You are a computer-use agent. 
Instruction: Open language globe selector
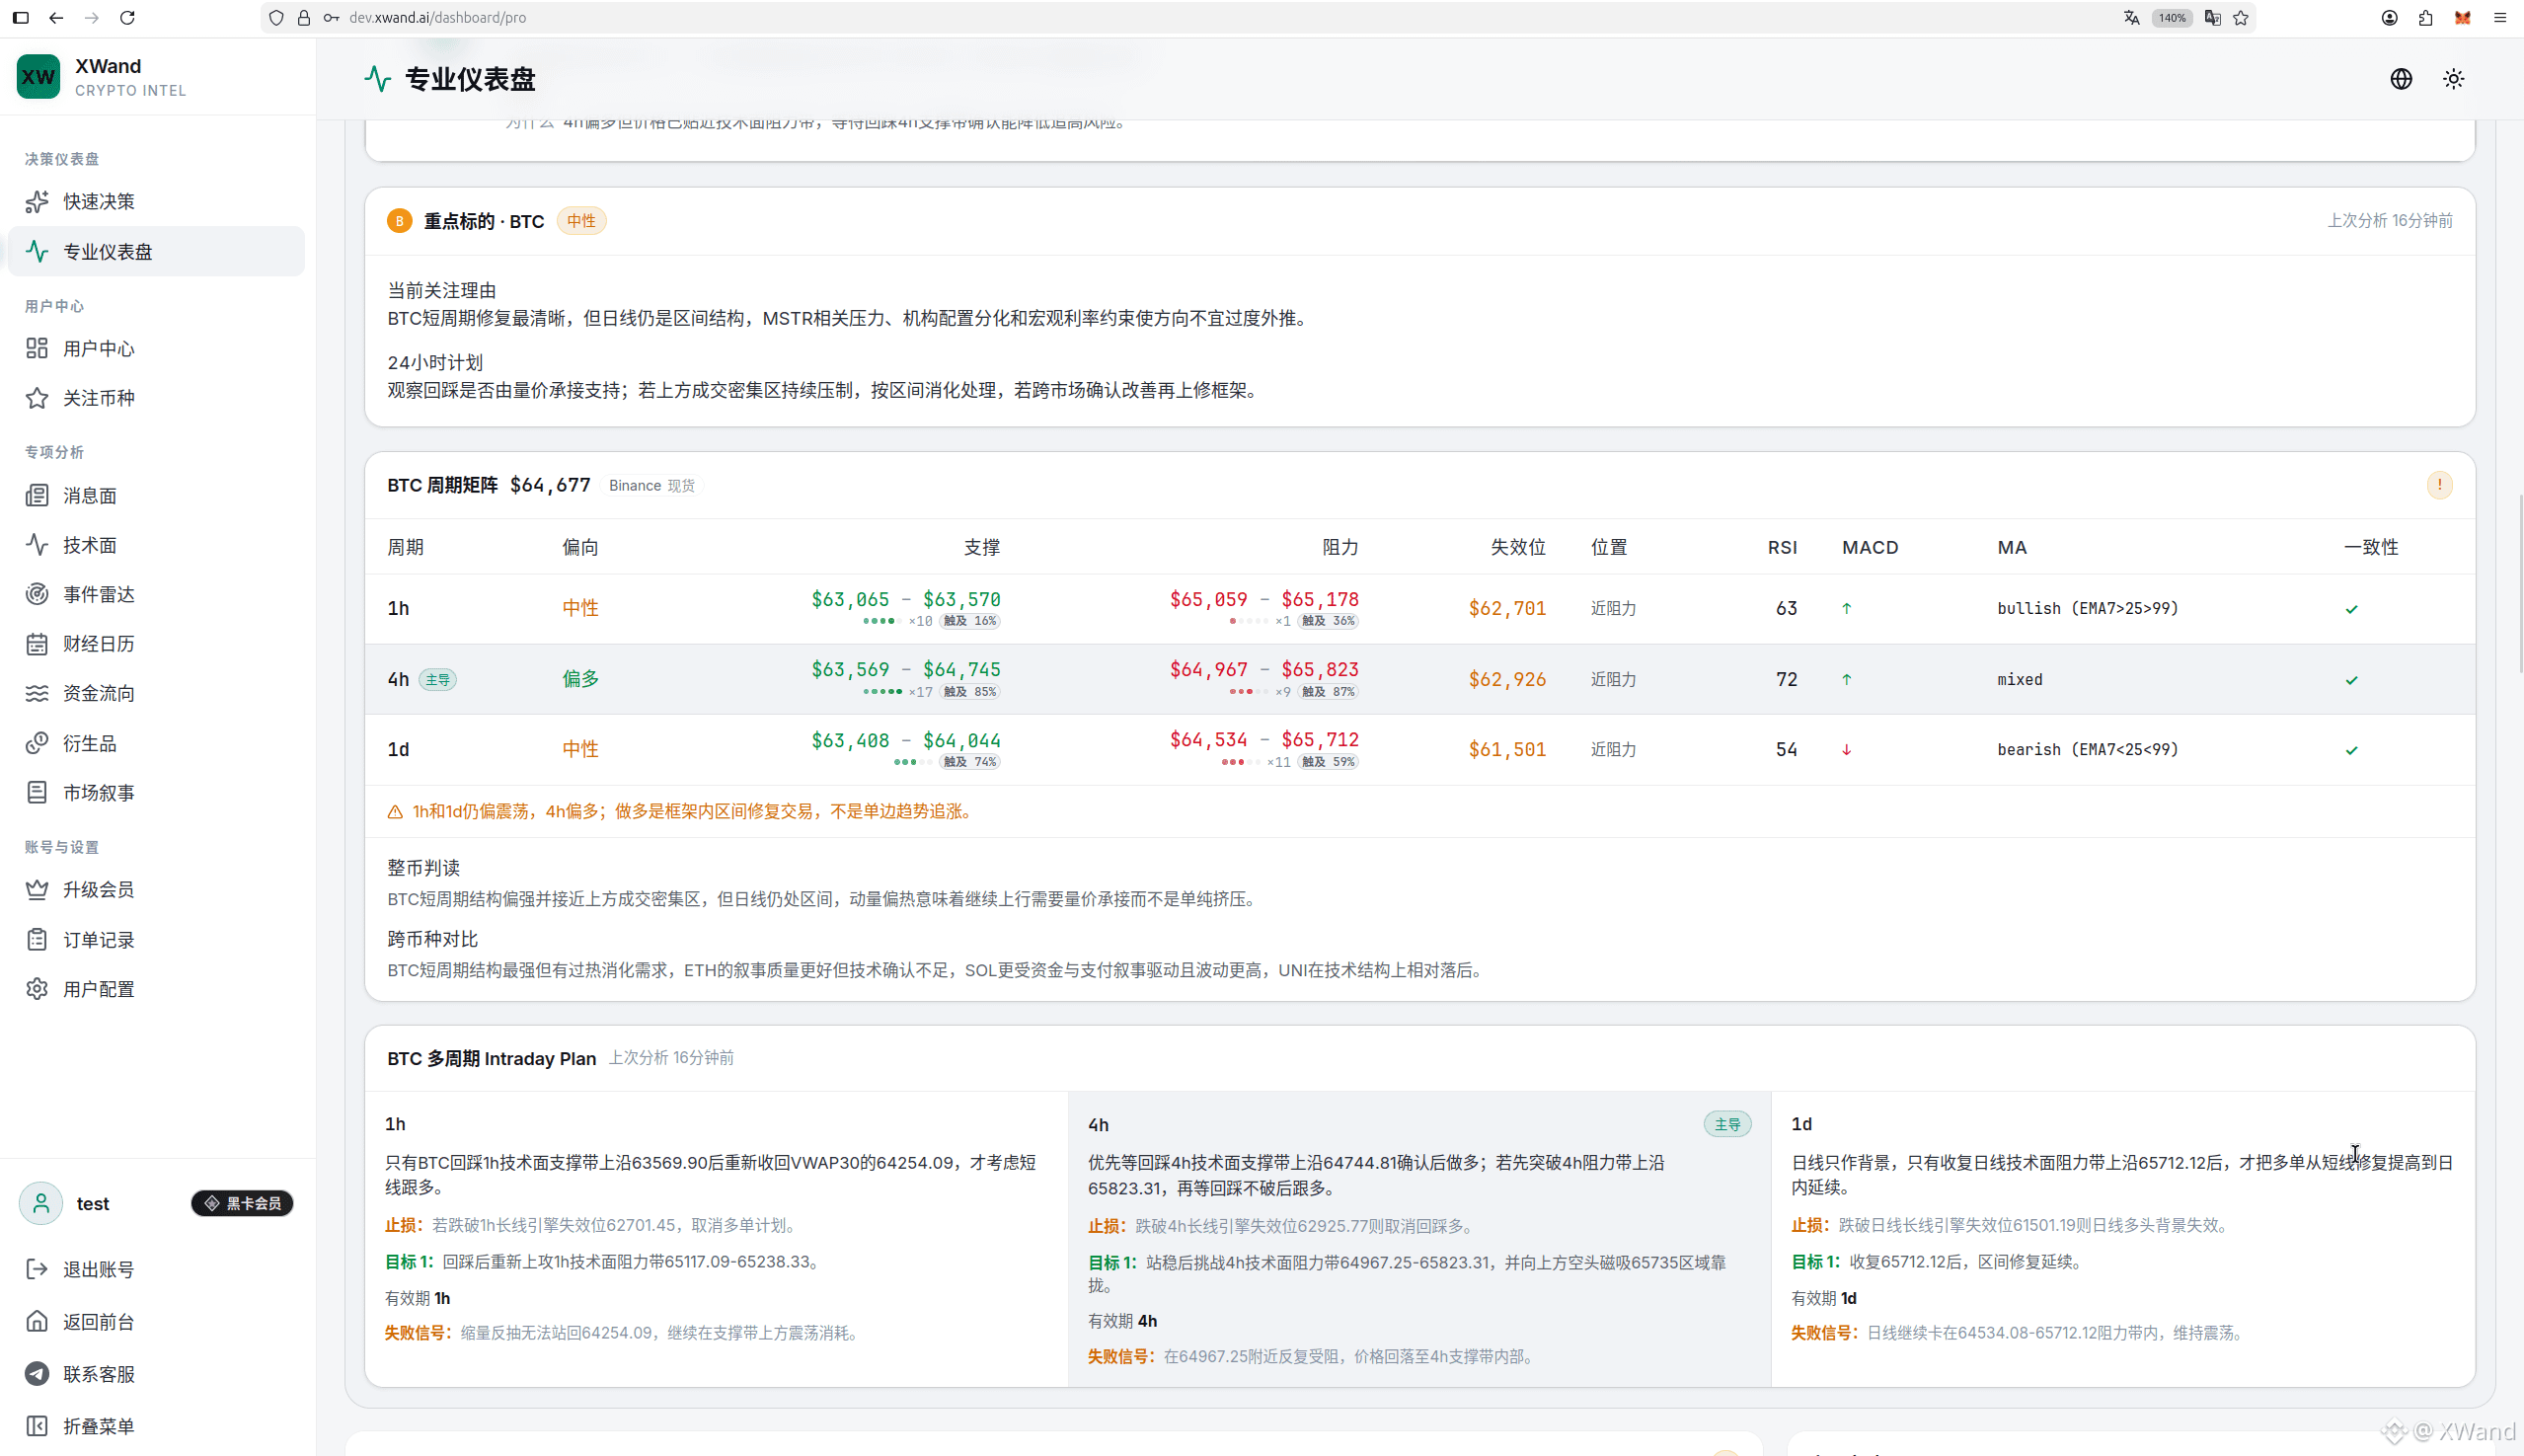tap(2401, 79)
